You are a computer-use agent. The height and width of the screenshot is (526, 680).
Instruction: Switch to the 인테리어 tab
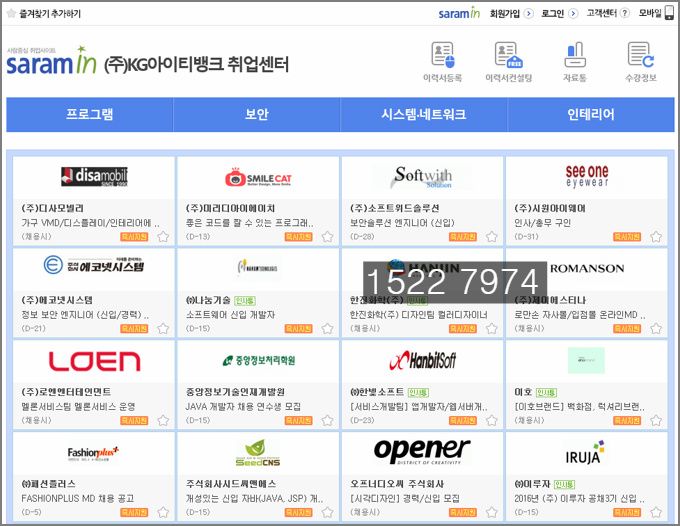(591, 114)
